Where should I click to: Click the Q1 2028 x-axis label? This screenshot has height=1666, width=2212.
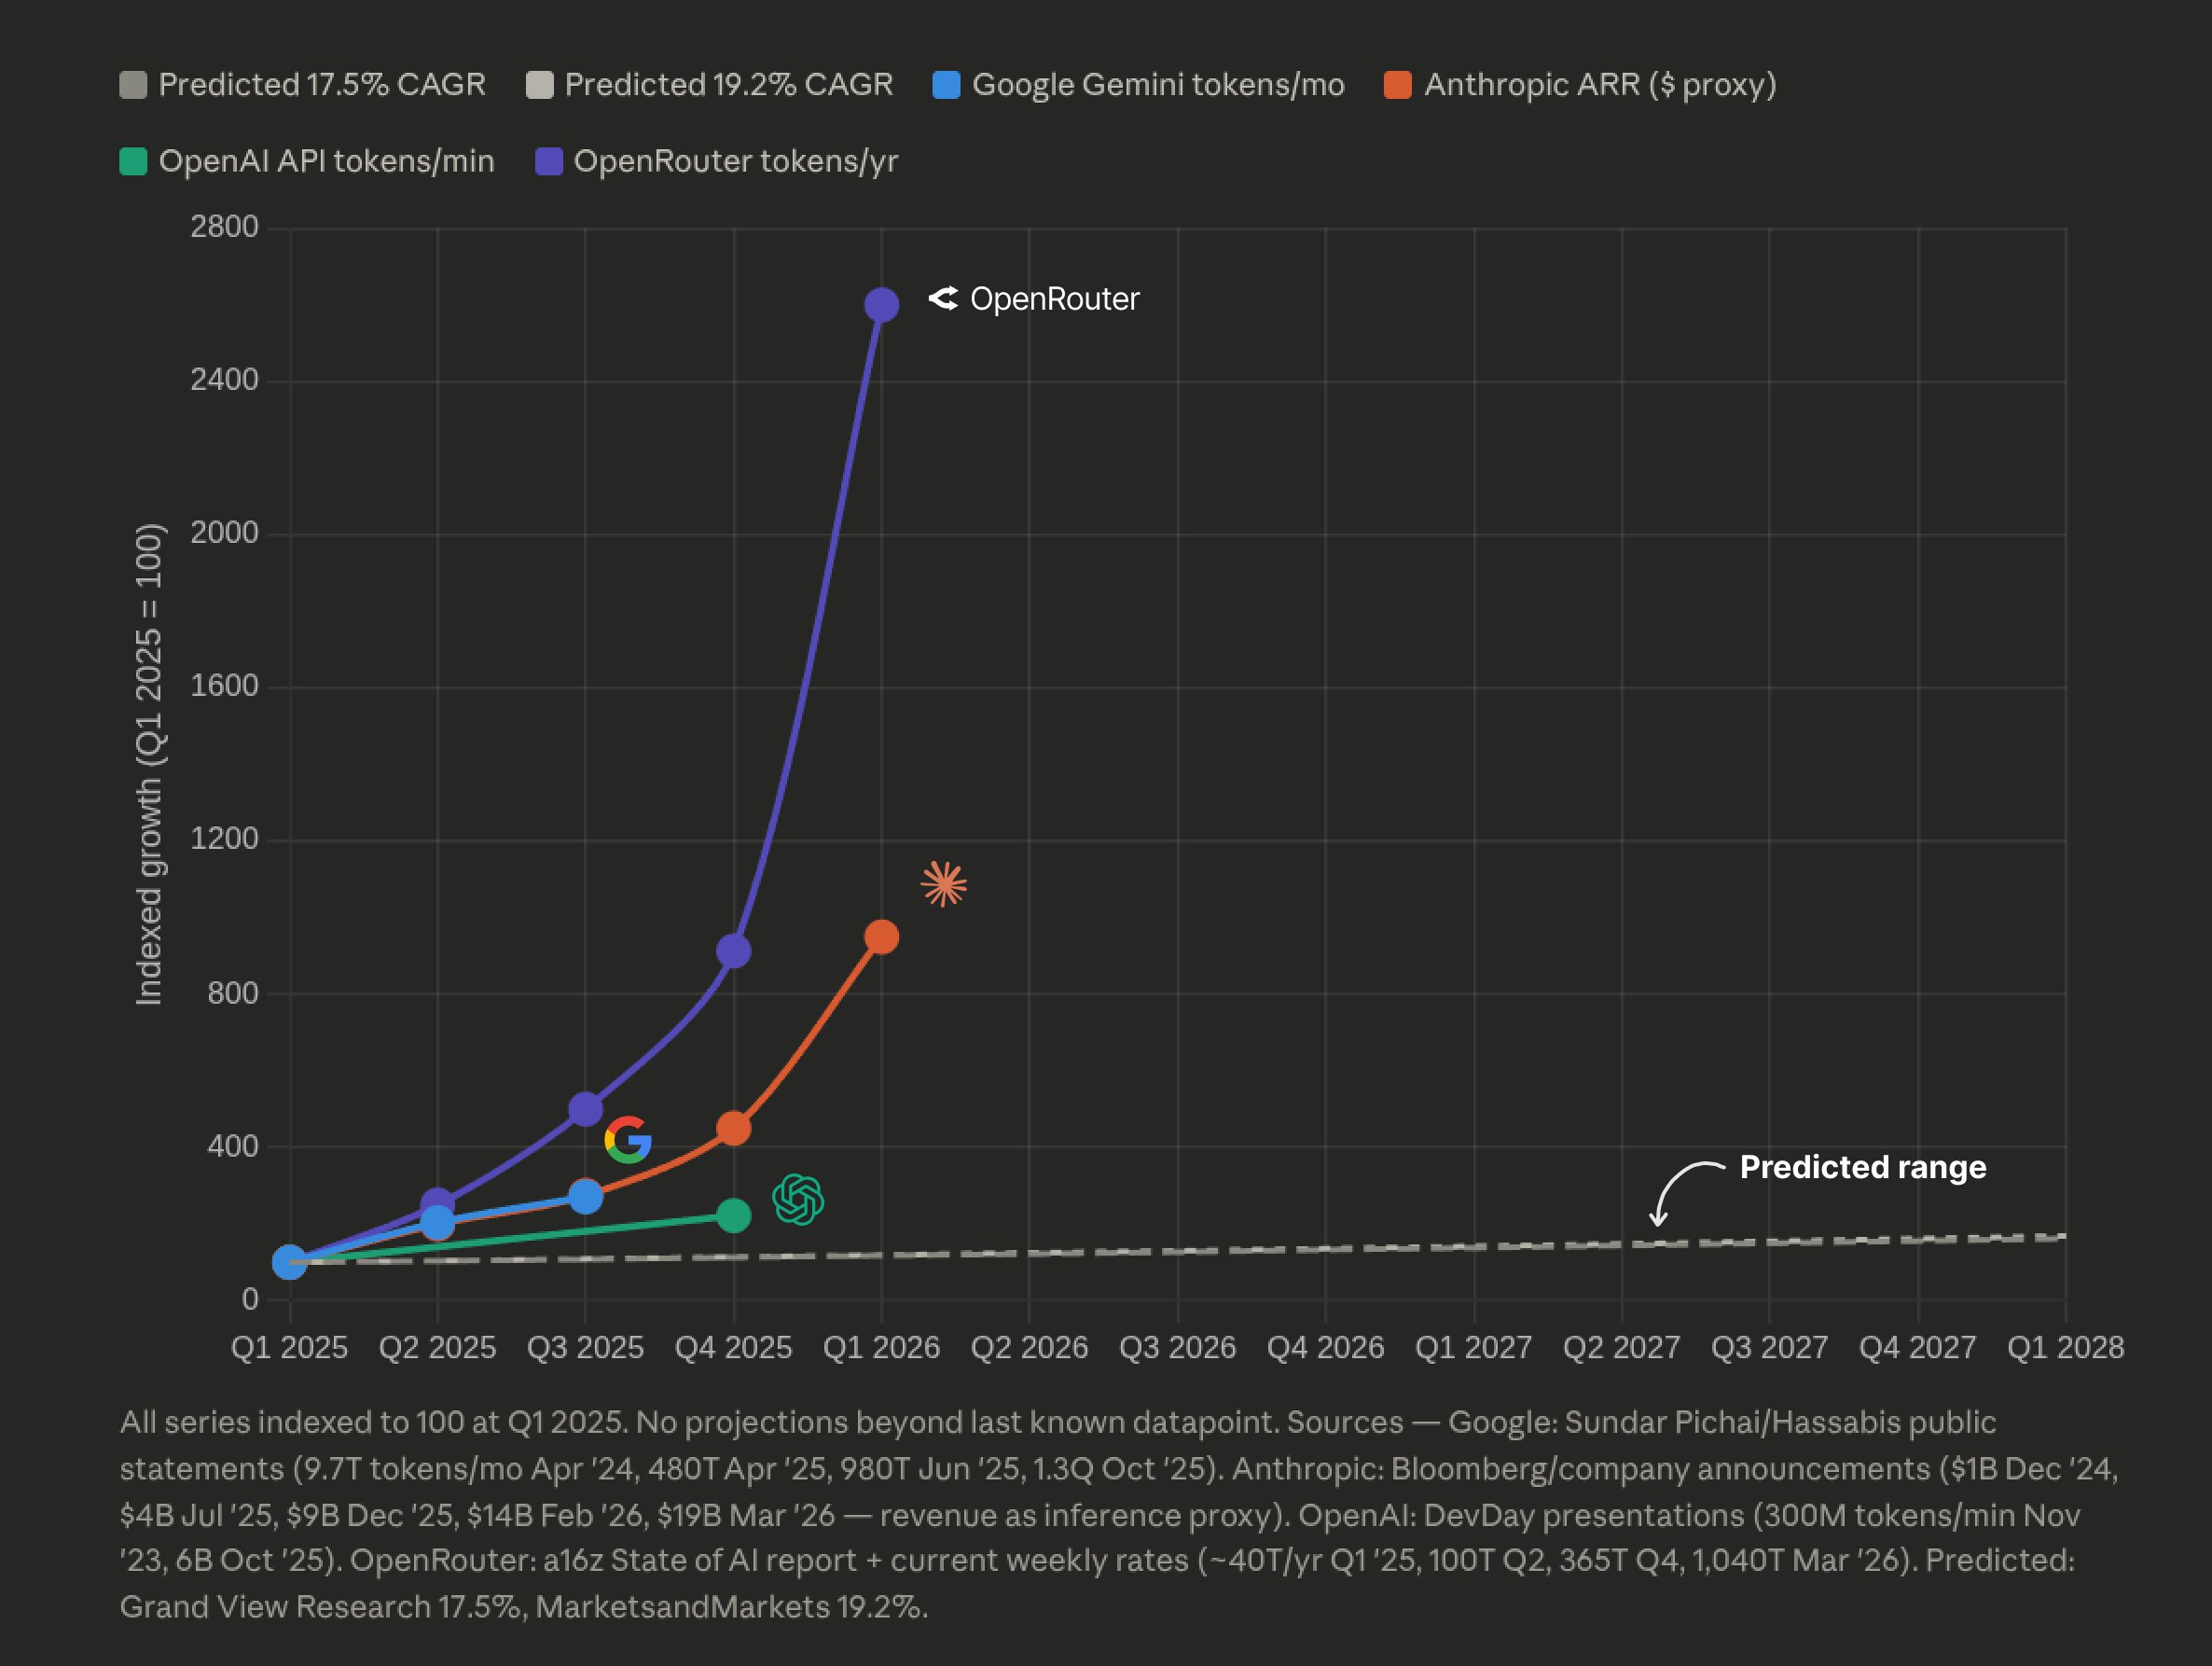pos(2065,1347)
